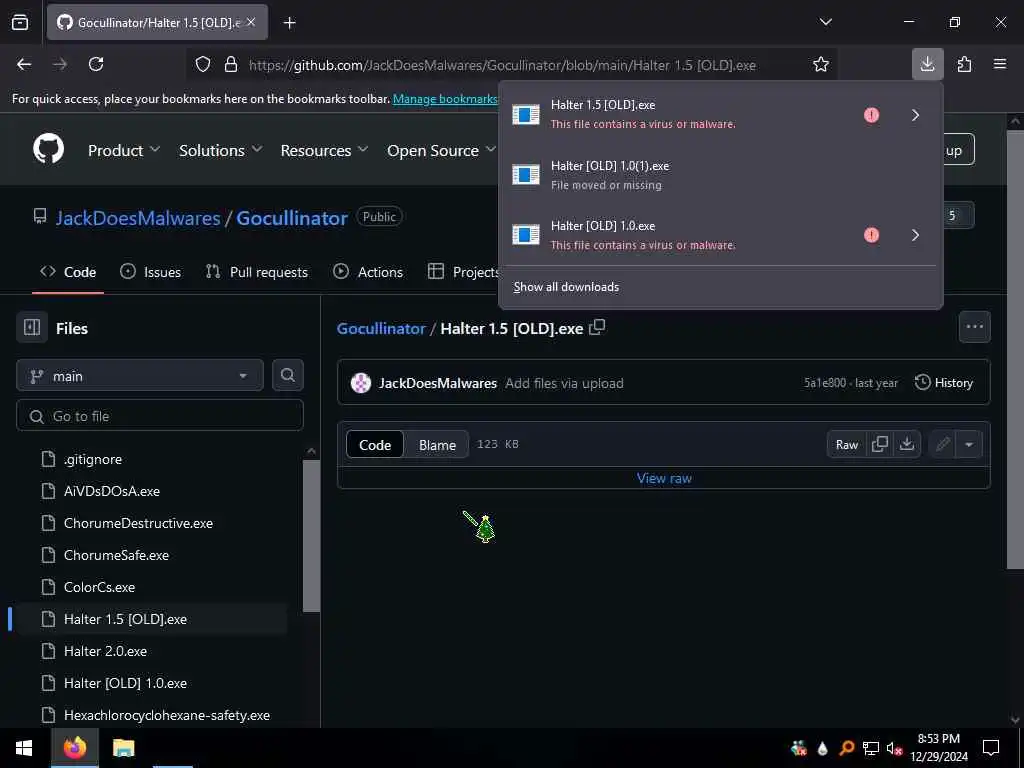Open the muted volume tray icon
1024x768 pixels.
click(x=894, y=748)
